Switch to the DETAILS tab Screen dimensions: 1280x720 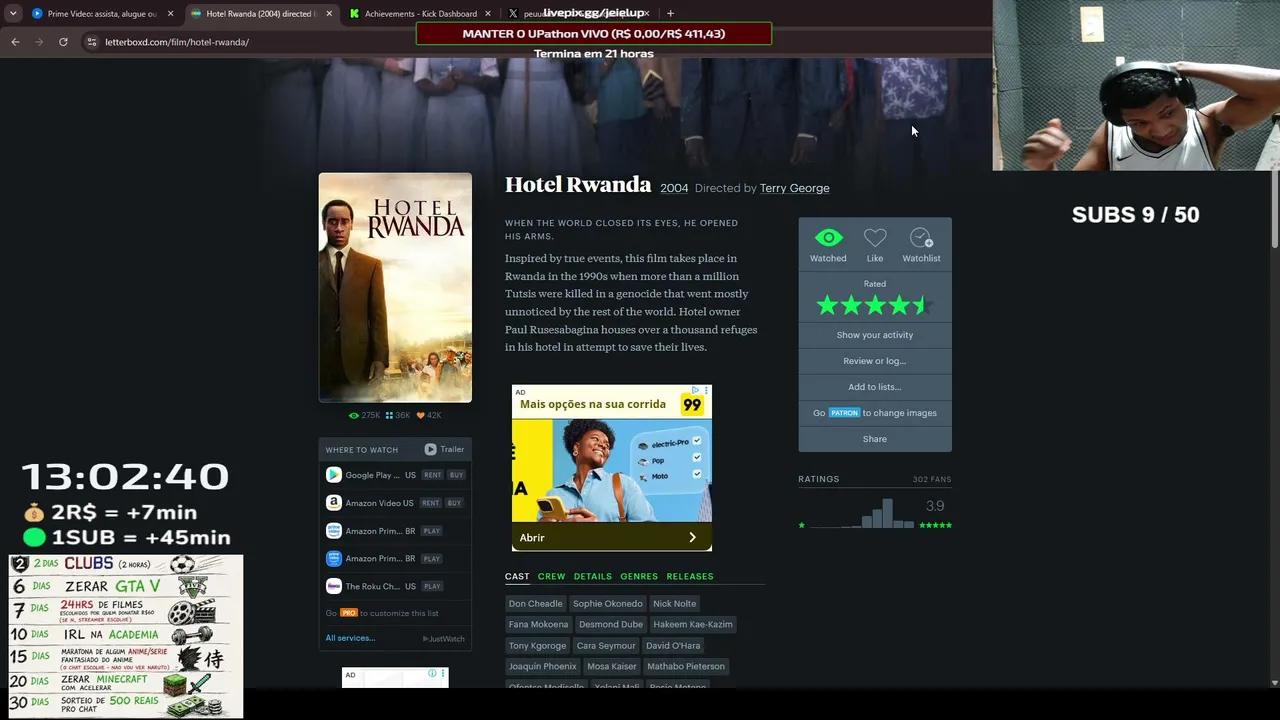592,576
